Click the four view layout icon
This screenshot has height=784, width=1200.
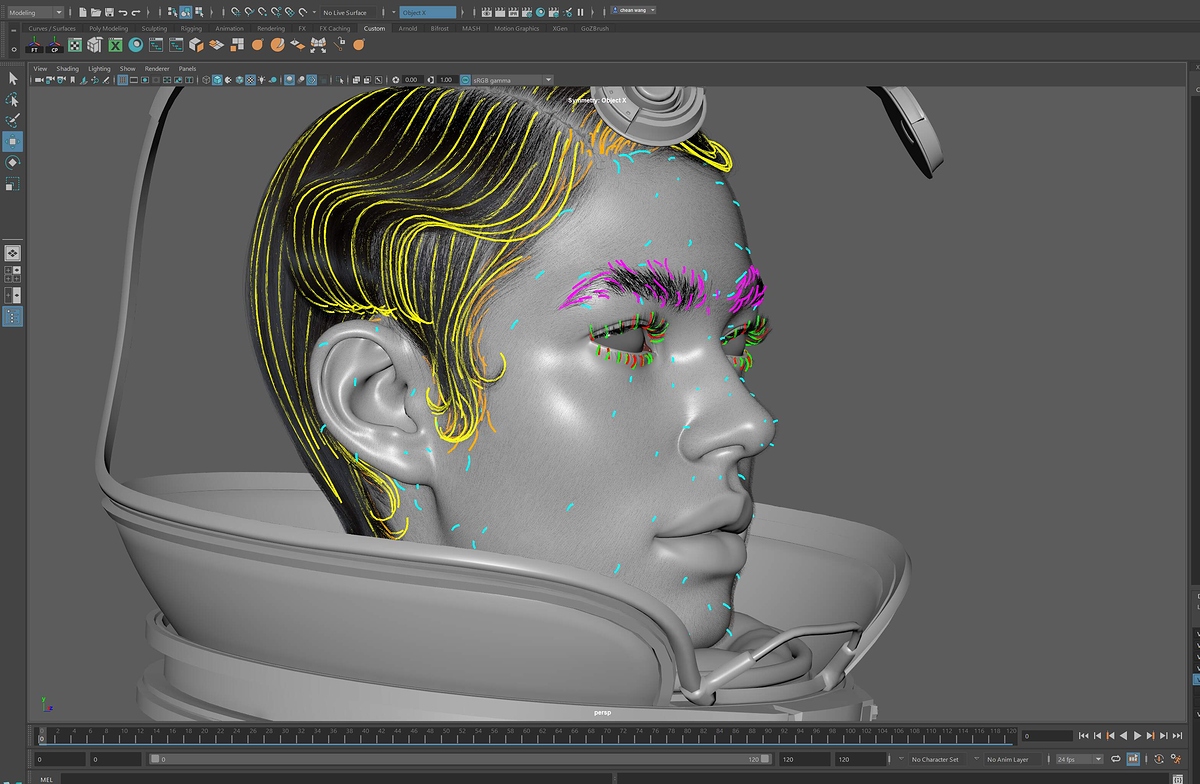(13, 273)
